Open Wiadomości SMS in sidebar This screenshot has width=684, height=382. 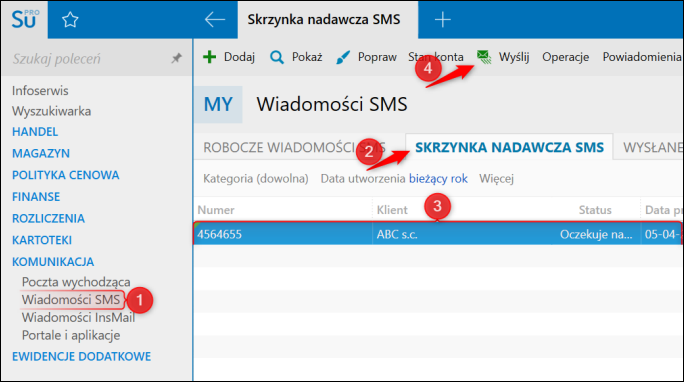point(71,300)
